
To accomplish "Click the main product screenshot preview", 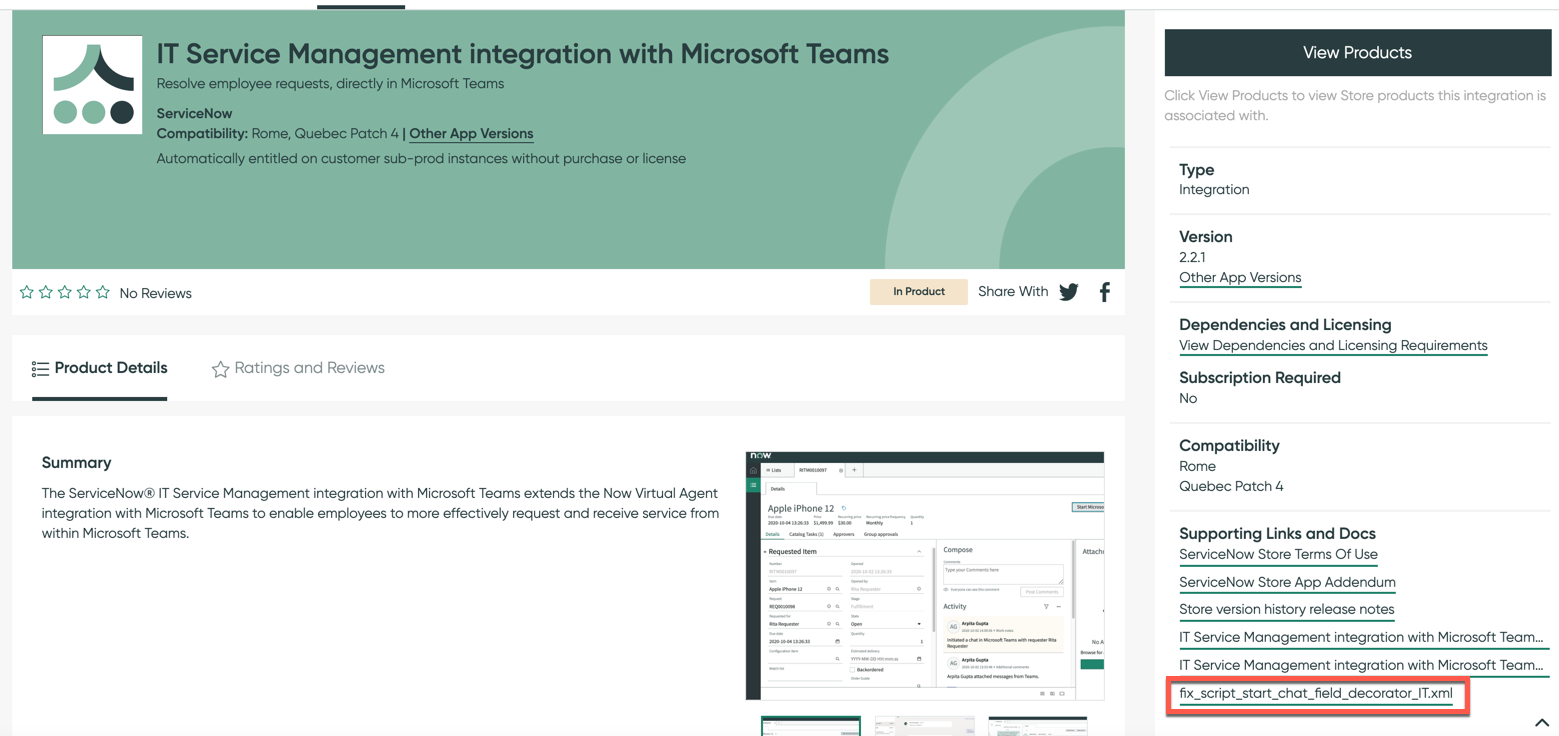I will (925, 576).
